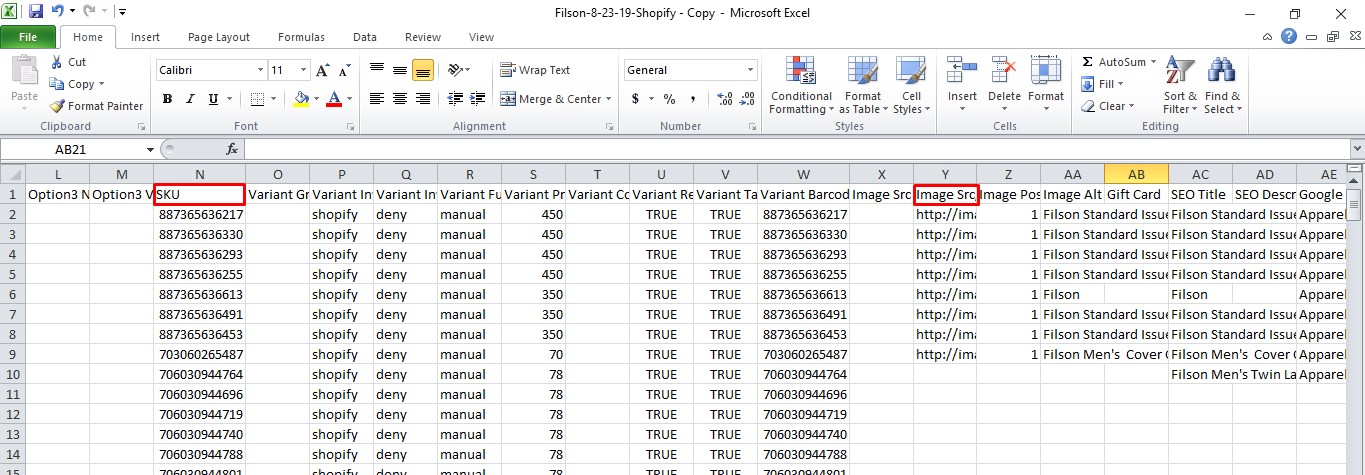Image resolution: width=1365 pixels, height=475 pixels.
Task: Toggle Italic formatting
Action: [190, 99]
